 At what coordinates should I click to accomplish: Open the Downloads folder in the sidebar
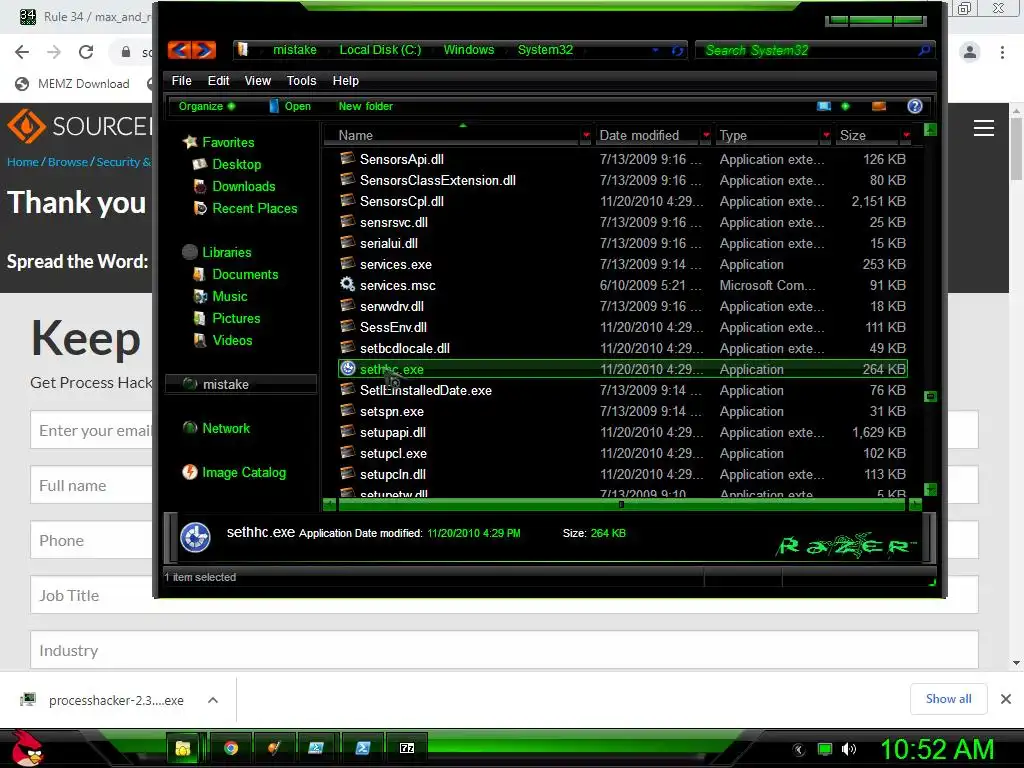point(244,186)
